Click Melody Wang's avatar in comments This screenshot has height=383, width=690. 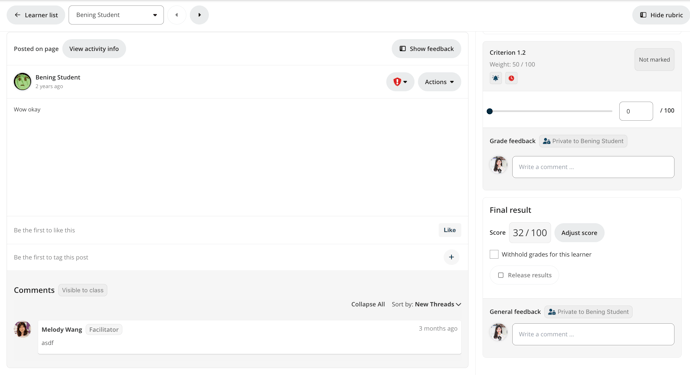click(x=22, y=329)
